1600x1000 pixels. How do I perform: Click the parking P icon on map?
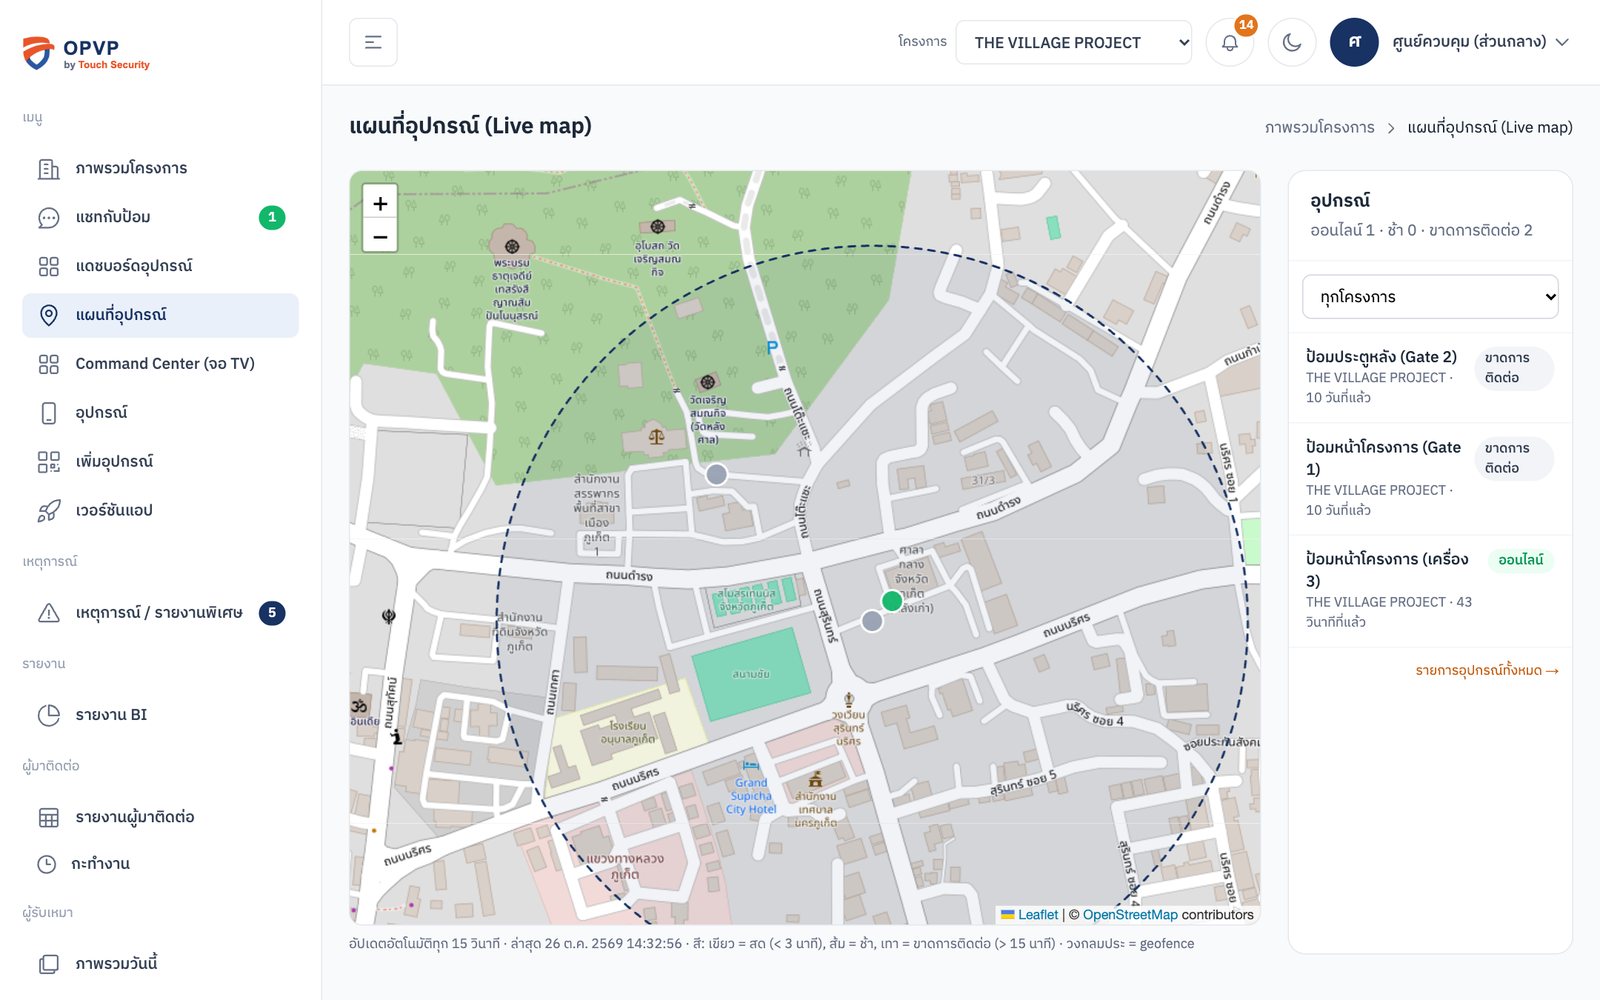click(772, 347)
